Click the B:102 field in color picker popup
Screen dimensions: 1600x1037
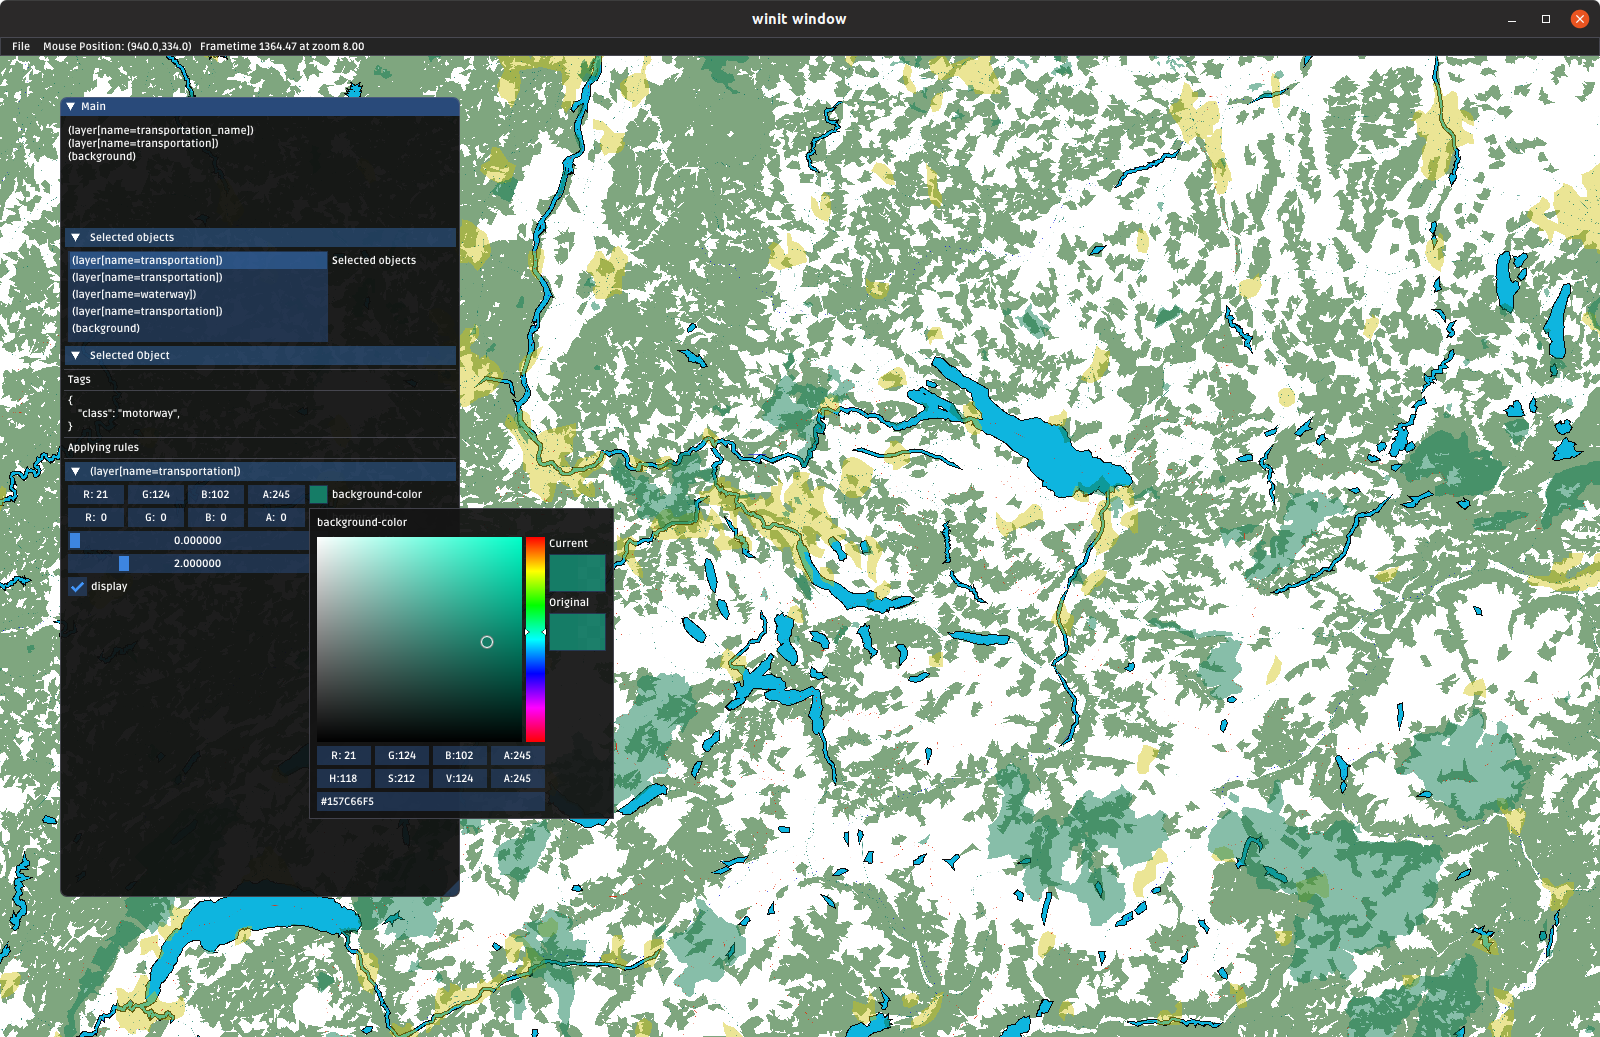(459, 755)
